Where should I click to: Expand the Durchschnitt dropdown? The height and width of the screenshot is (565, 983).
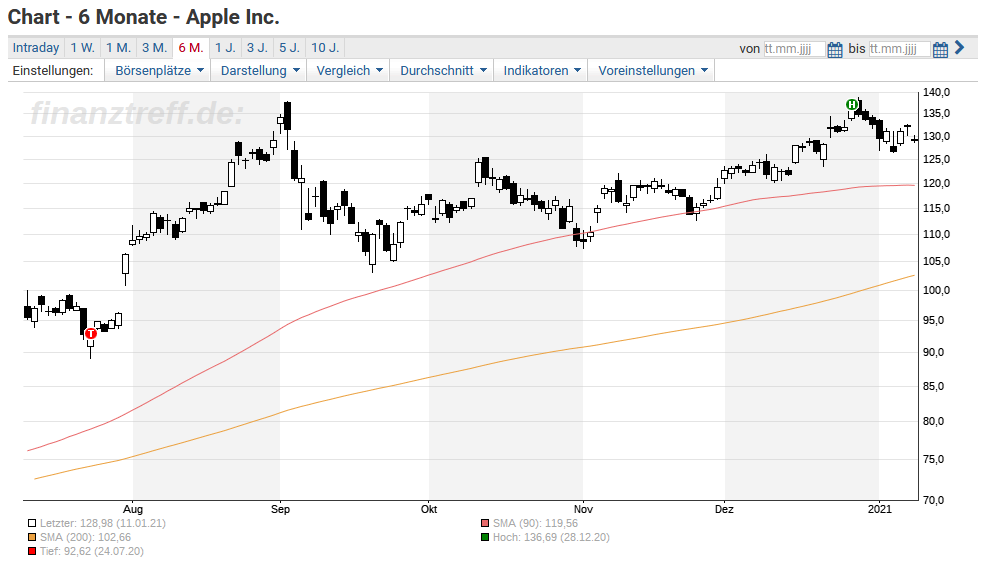tap(443, 70)
